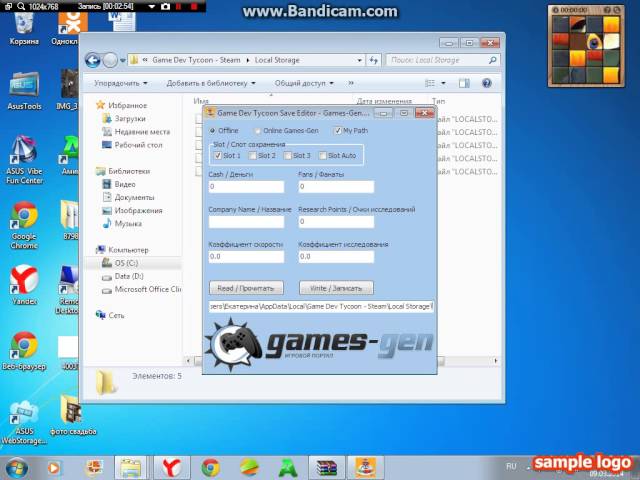Click the Explorer horizontal scrollbar left arrow
Image resolution: width=640 pixels, height=480 pixels.
[188, 361]
